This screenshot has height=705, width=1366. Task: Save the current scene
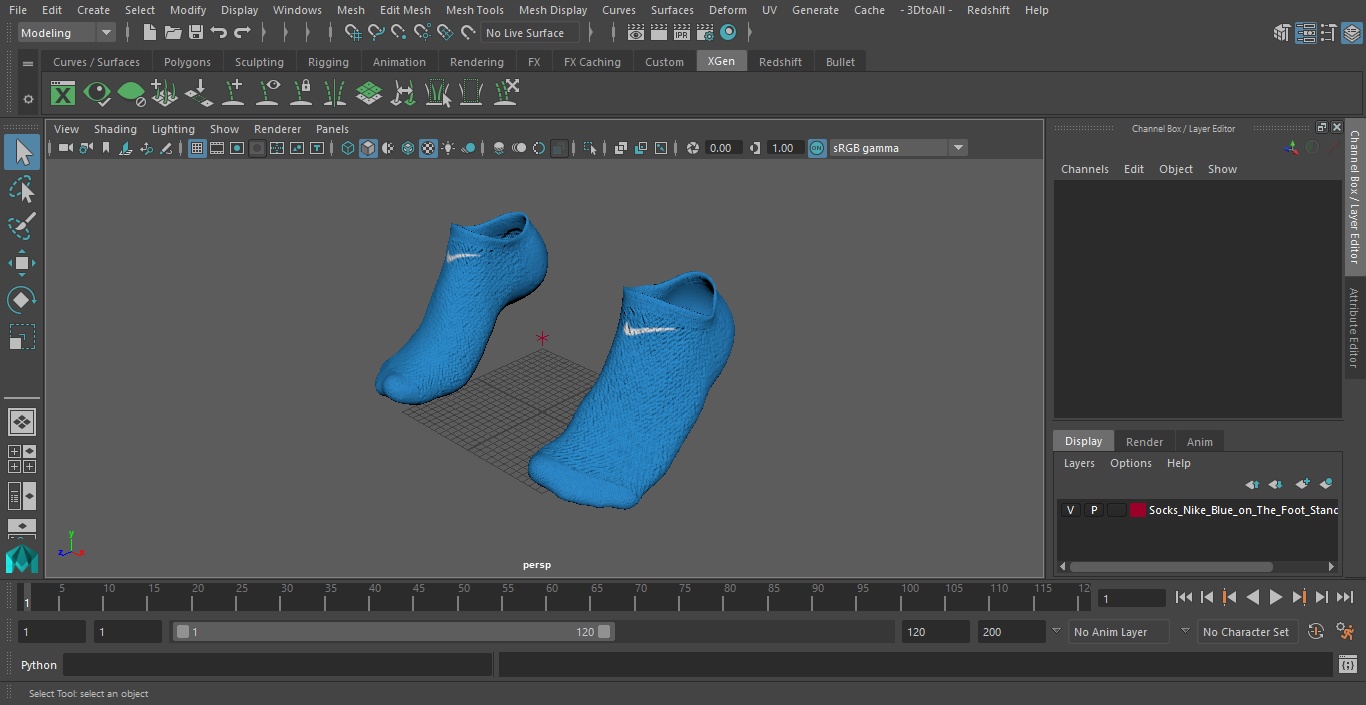196,33
